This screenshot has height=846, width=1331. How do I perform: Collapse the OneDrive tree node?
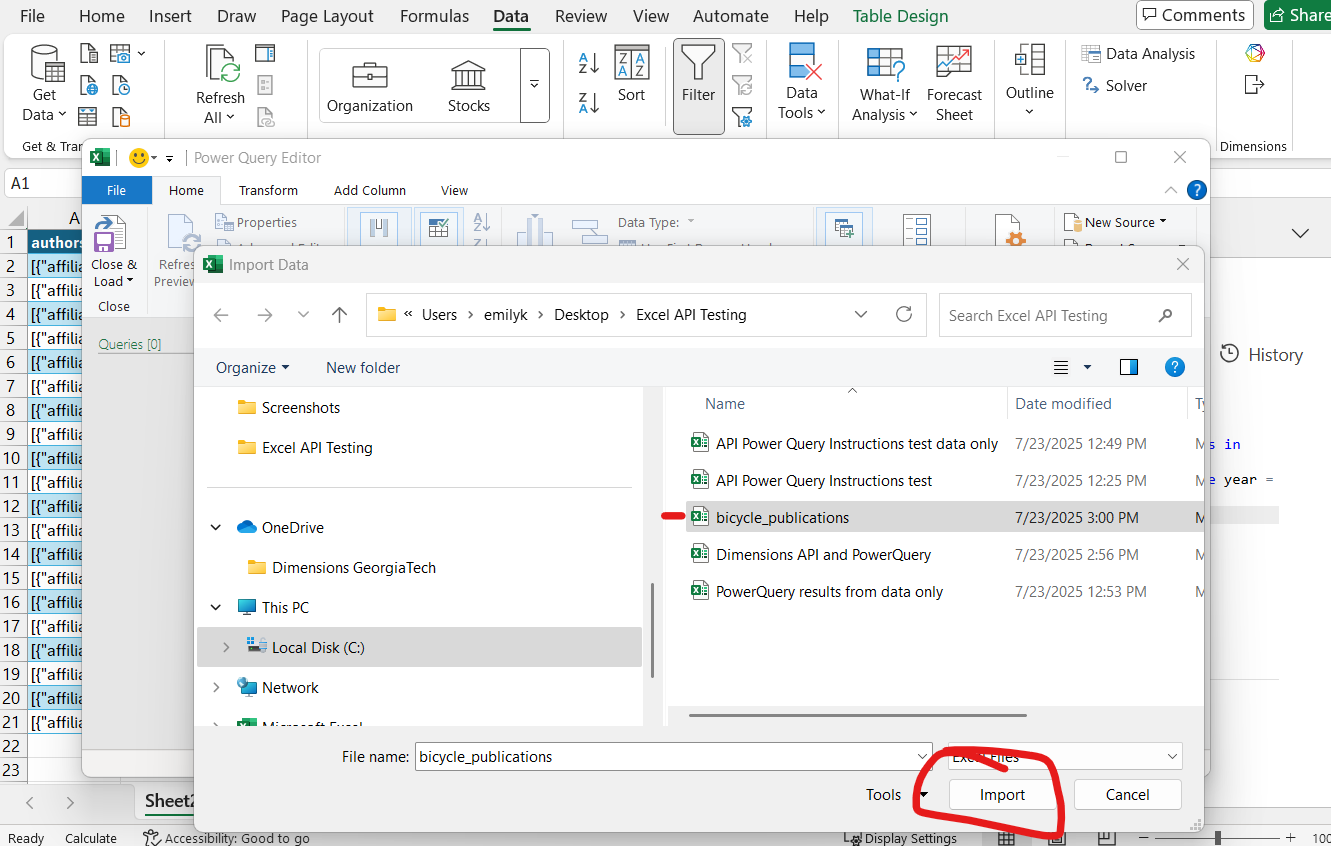click(x=217, y=528)
